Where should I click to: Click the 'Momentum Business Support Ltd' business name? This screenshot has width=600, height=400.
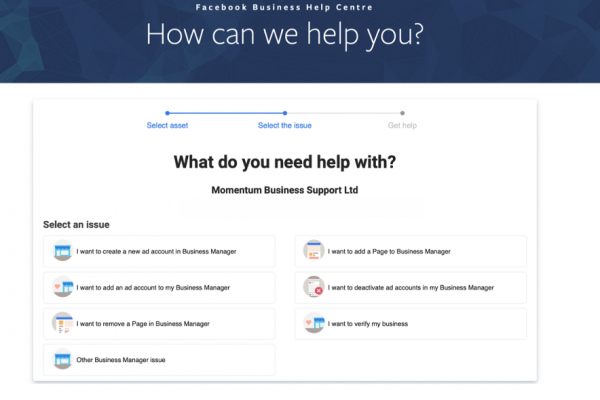285,190
